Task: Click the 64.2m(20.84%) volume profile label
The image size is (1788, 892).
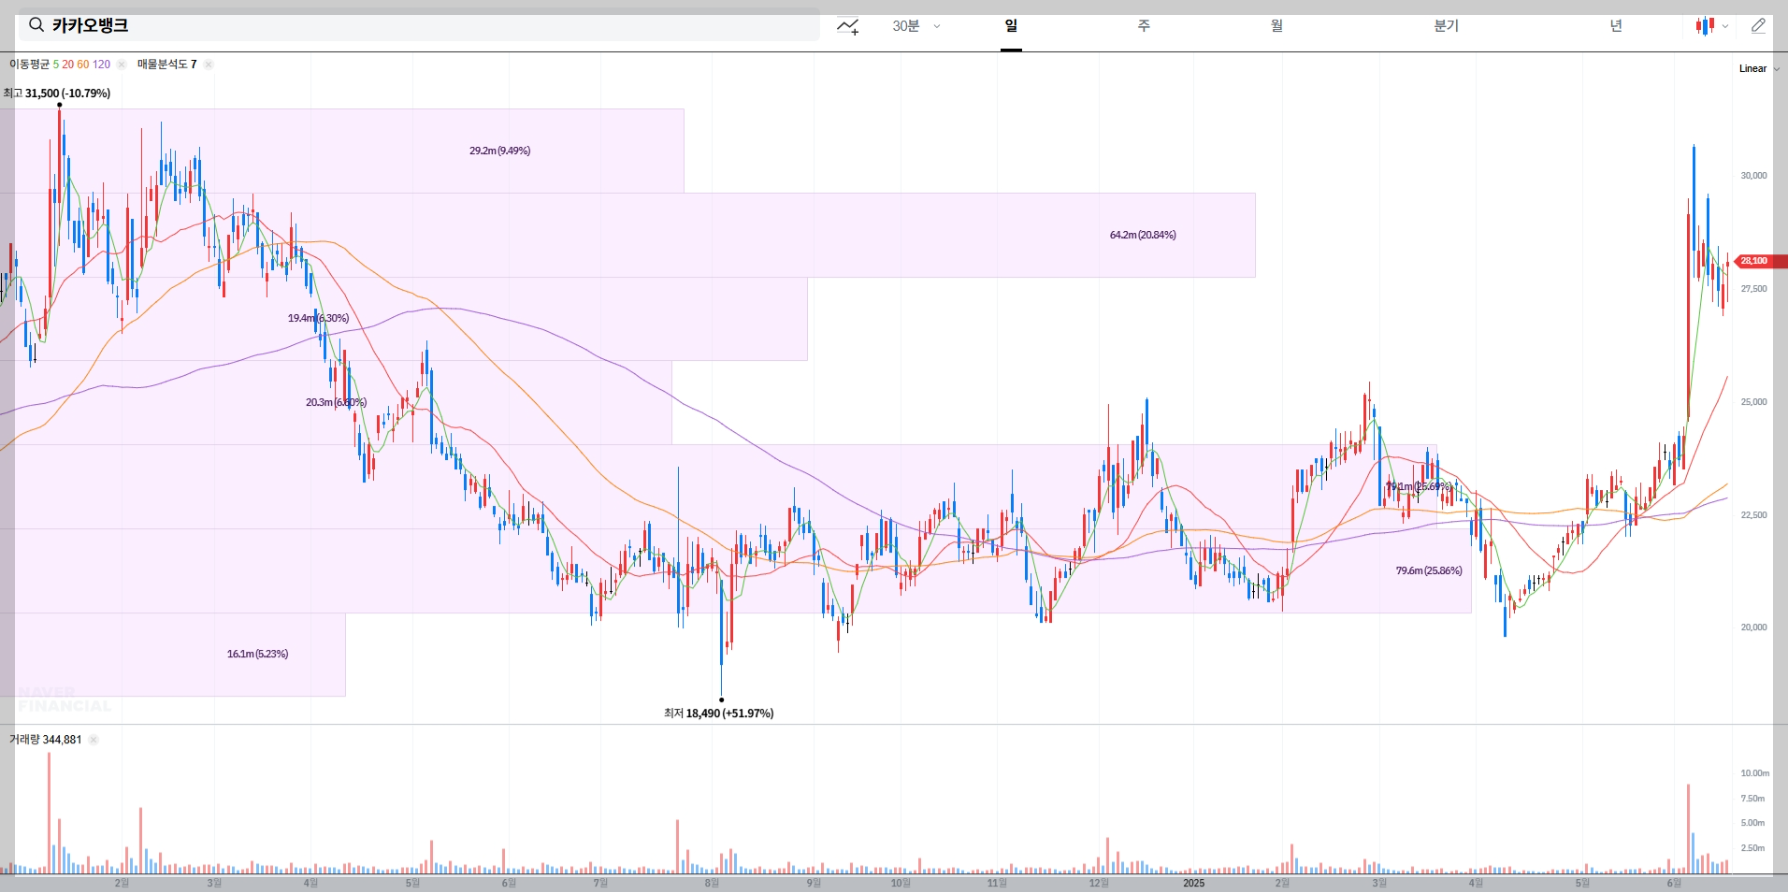Action: [1143, 235]
